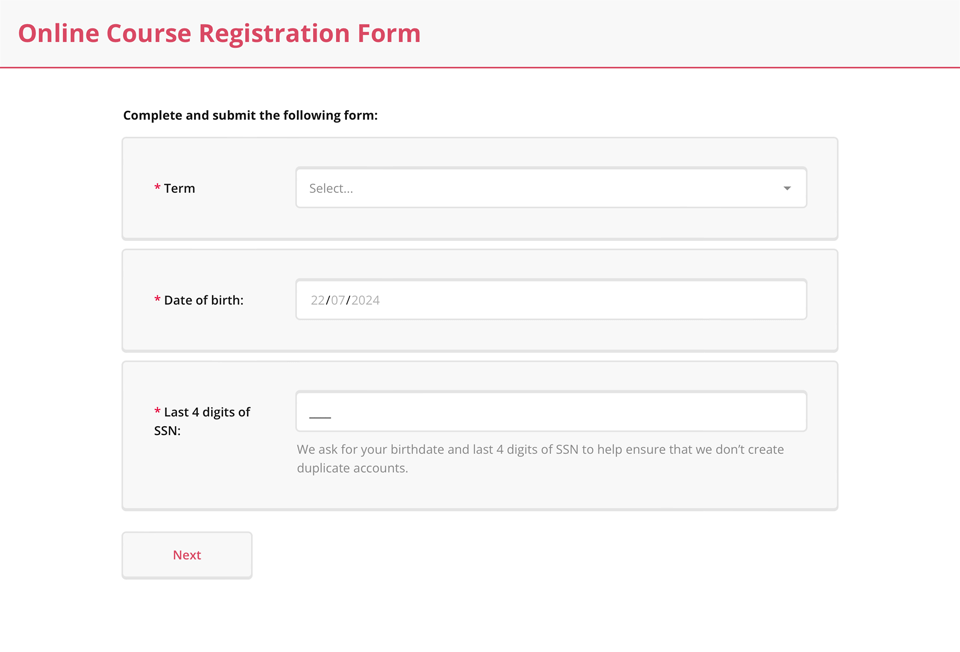Viewport: 960px width, 652px height.
Task: Click the Term dropdown arrow icon
Action: pyautogui.click(x=787, y=188)
